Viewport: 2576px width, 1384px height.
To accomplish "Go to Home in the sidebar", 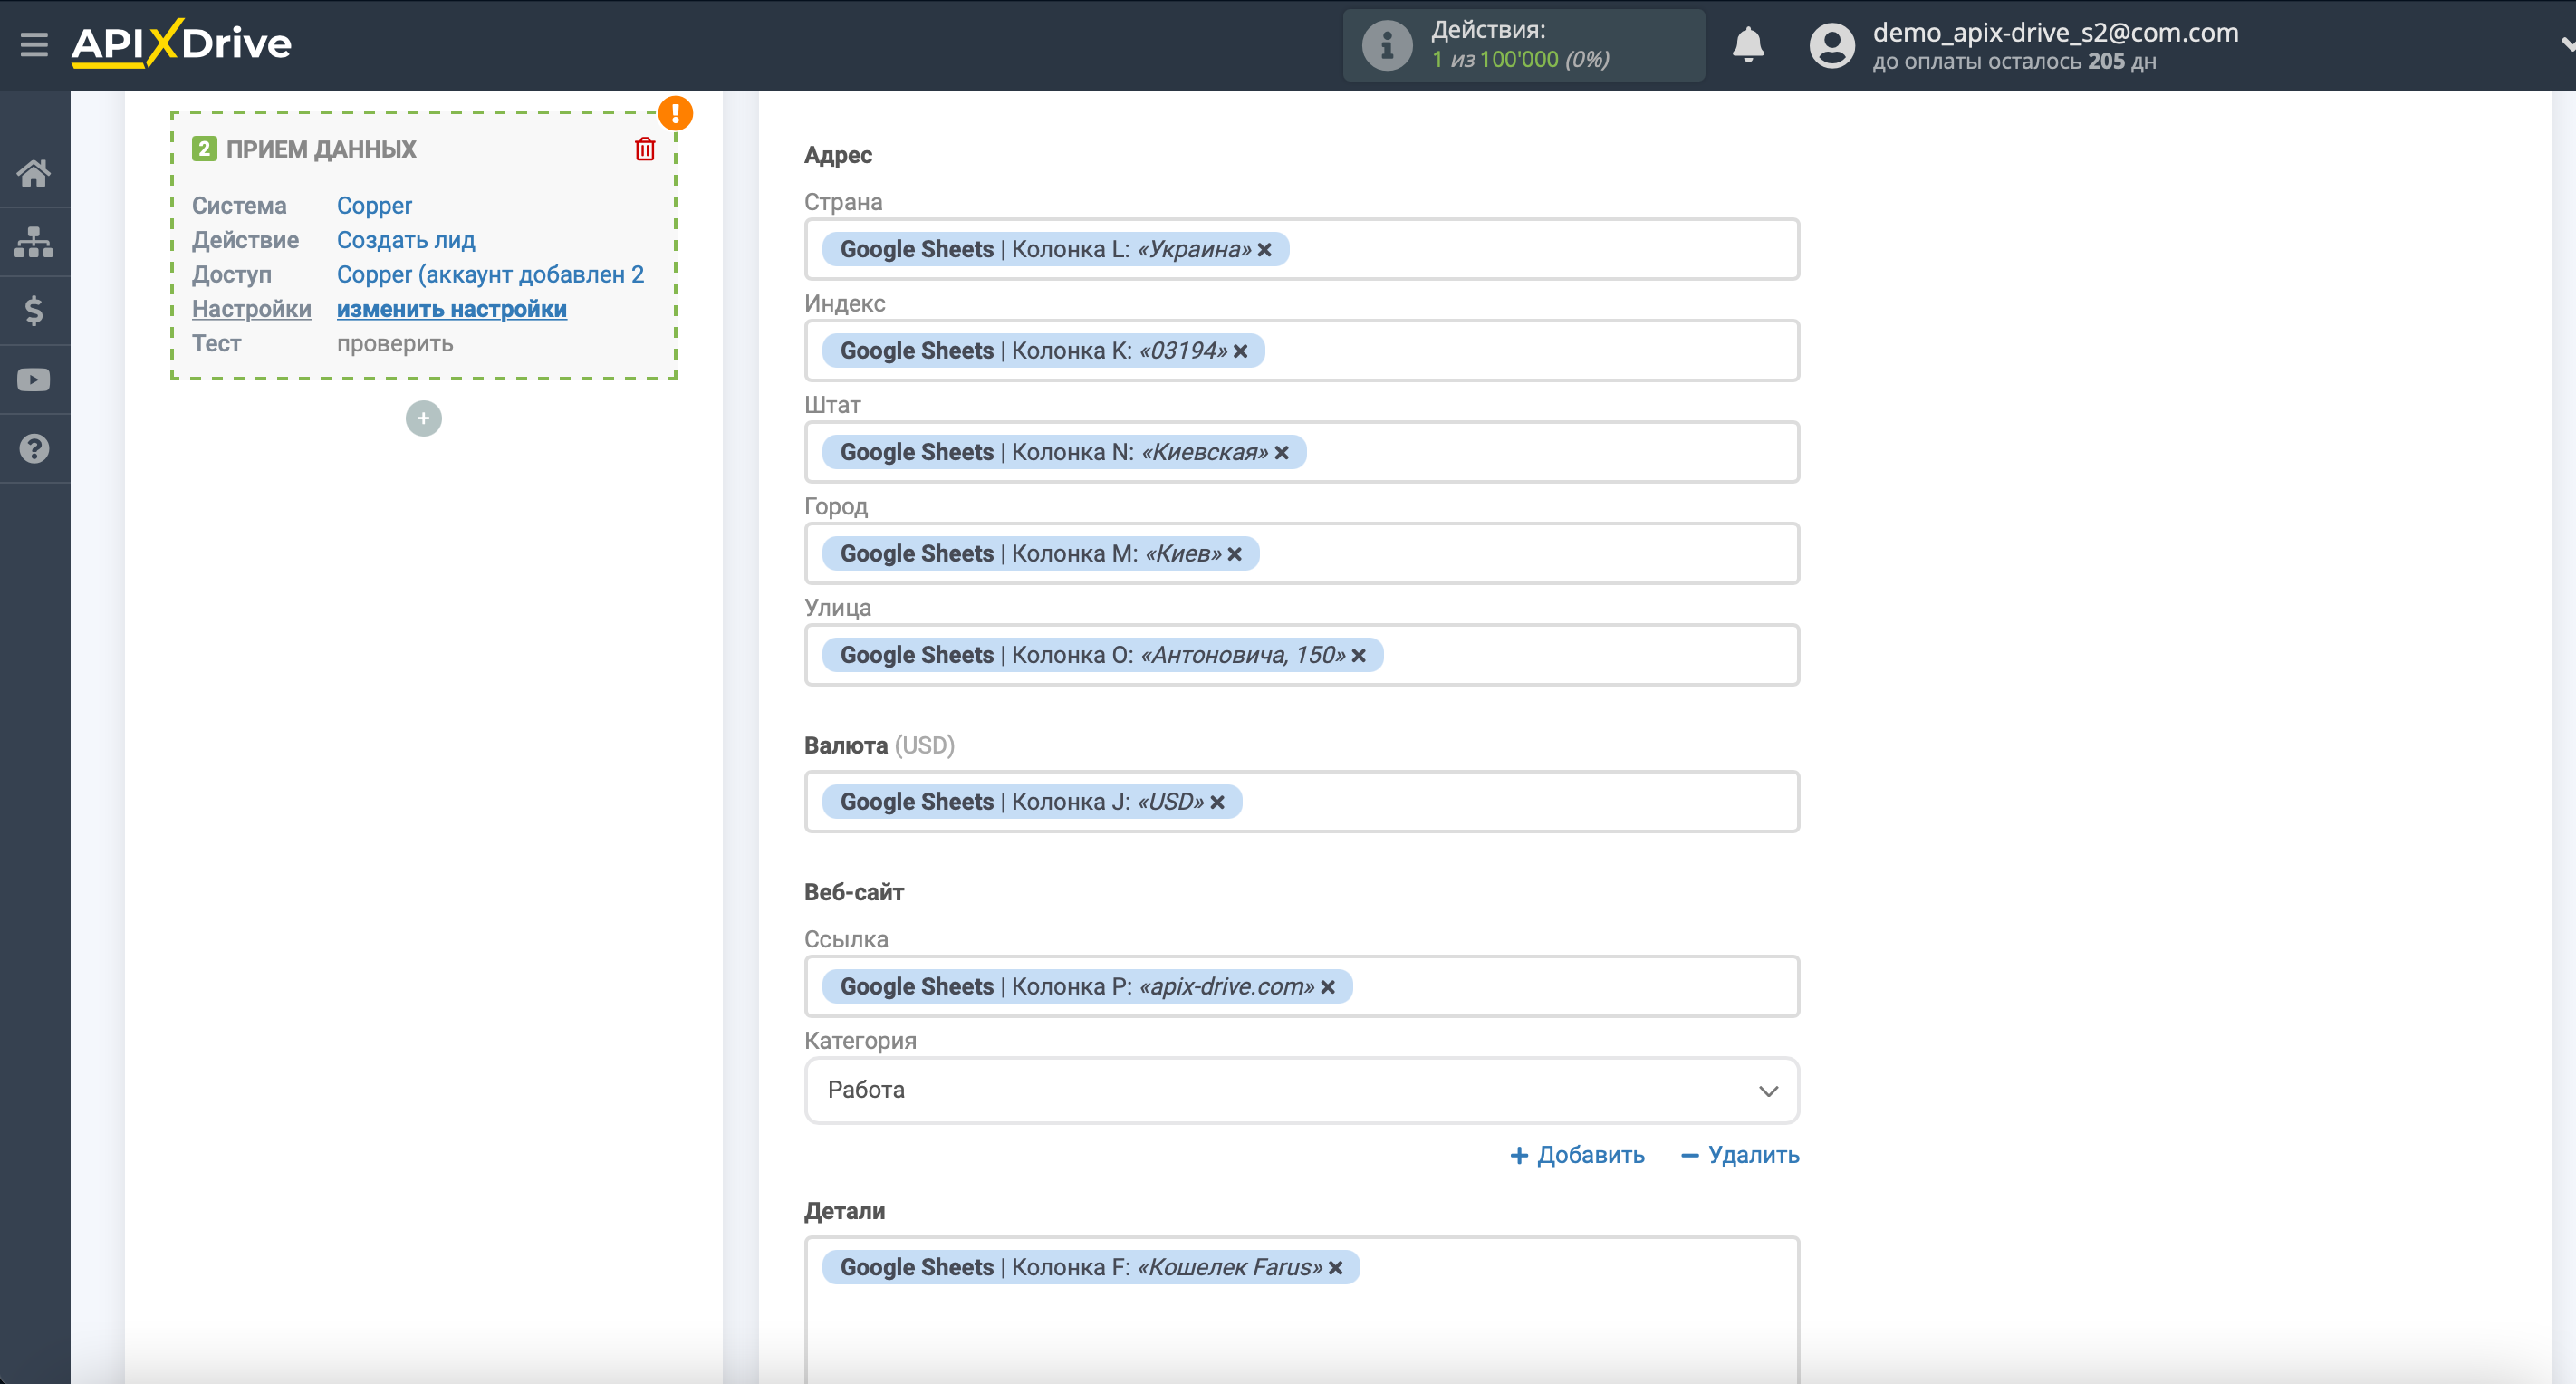I will point(34,173).
